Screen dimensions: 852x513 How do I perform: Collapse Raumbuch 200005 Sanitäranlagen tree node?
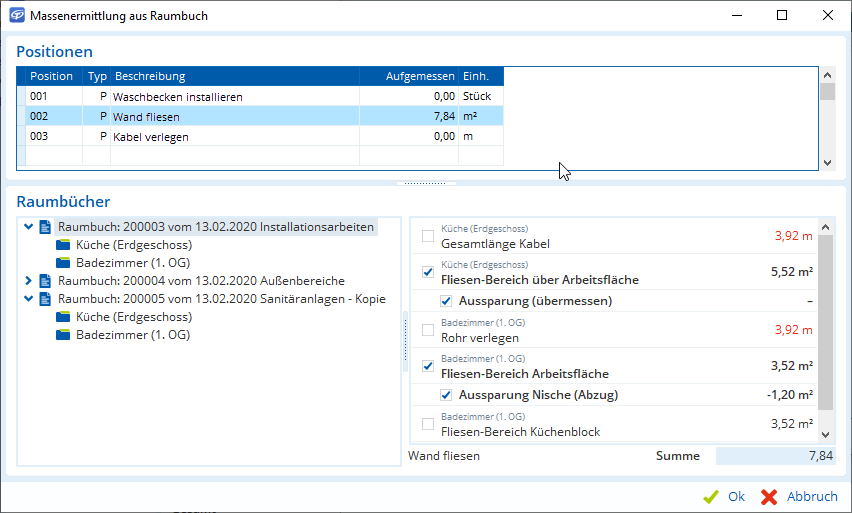pos(28,299)
